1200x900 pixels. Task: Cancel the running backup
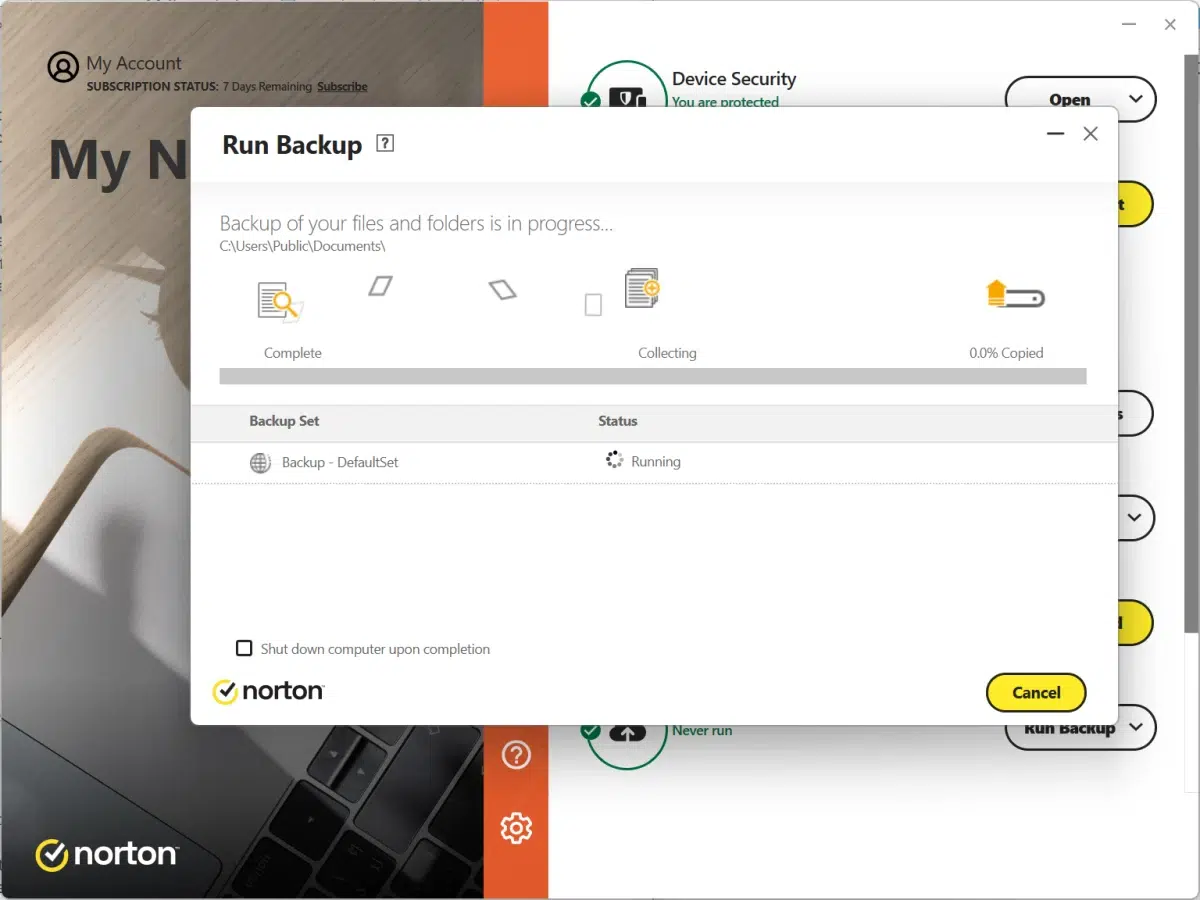[x=1036, y=692]
